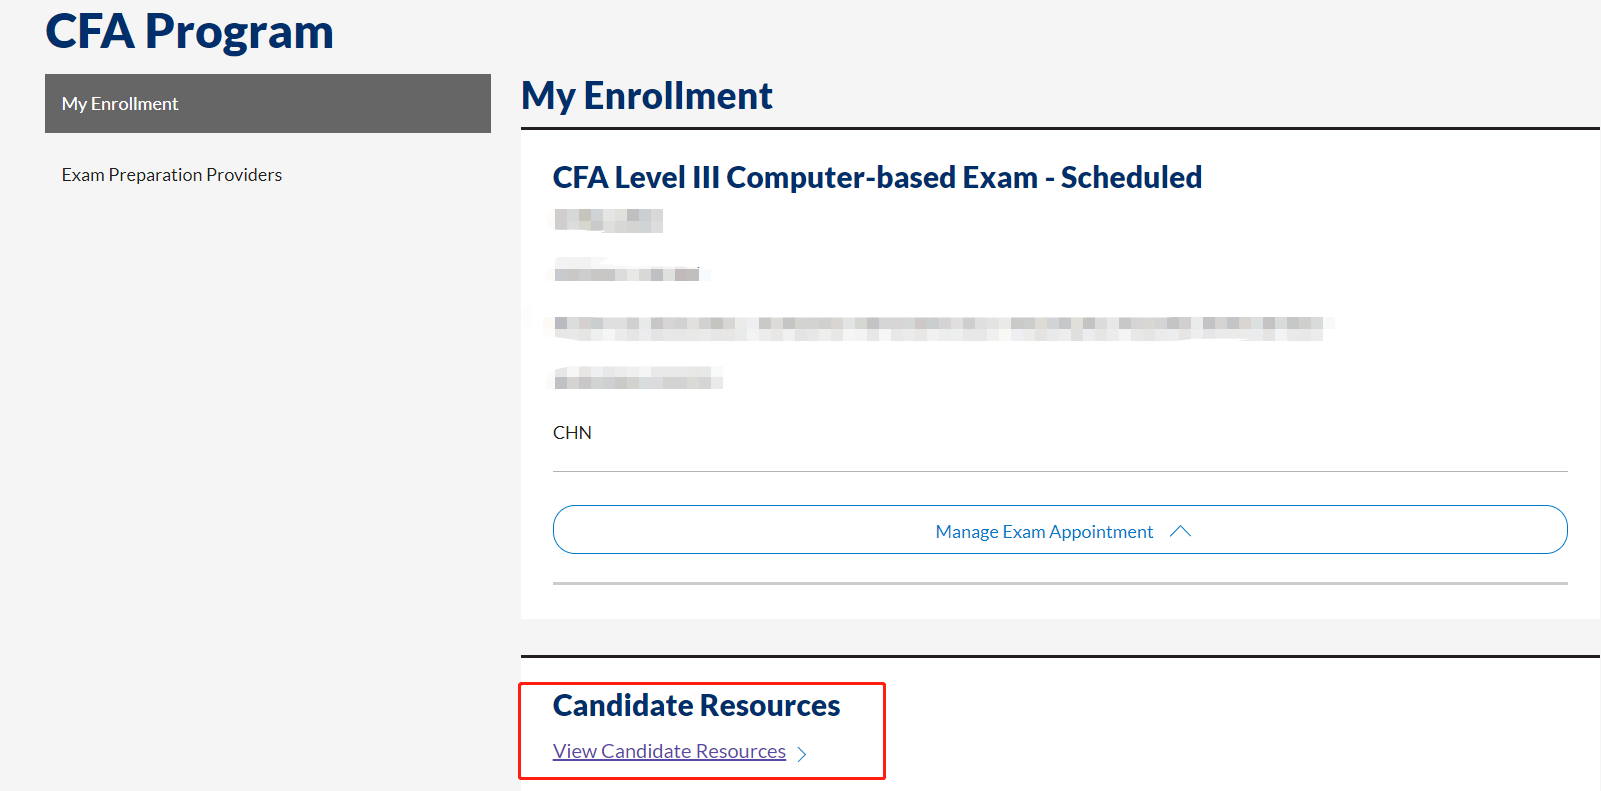The width and height of the screenshot is (1601, 791).
Task: Click the arrow beside View Candidate Resources
Action: pos(801,753)
